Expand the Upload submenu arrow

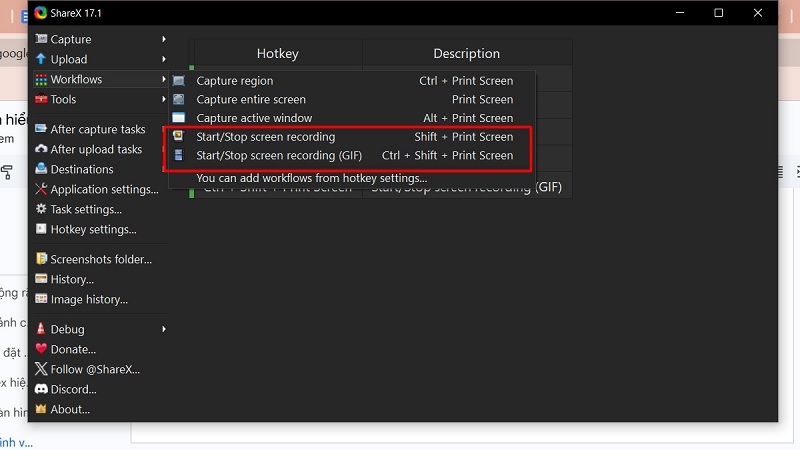tap(164, 59)
